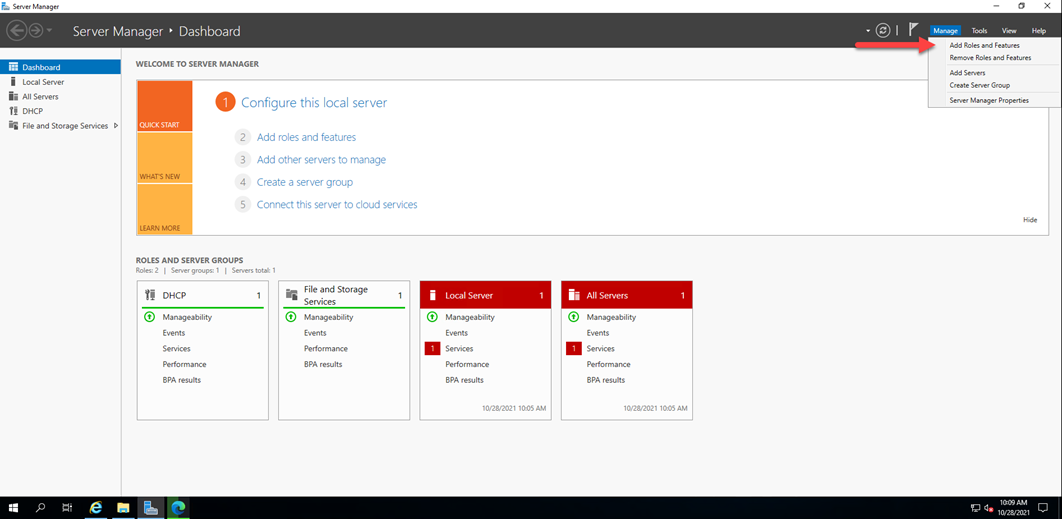Image resolution: width=1062 pixels, height=519 pixels.
Task: Open File and Storage Services tile header
Action: [344, 295]
